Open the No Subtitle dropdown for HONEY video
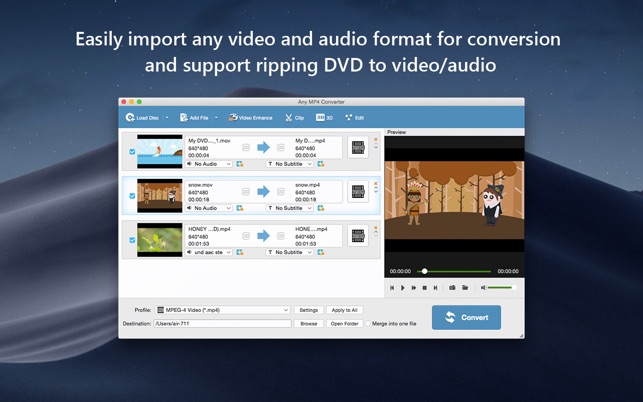The image size is (643, 402). 289,252
